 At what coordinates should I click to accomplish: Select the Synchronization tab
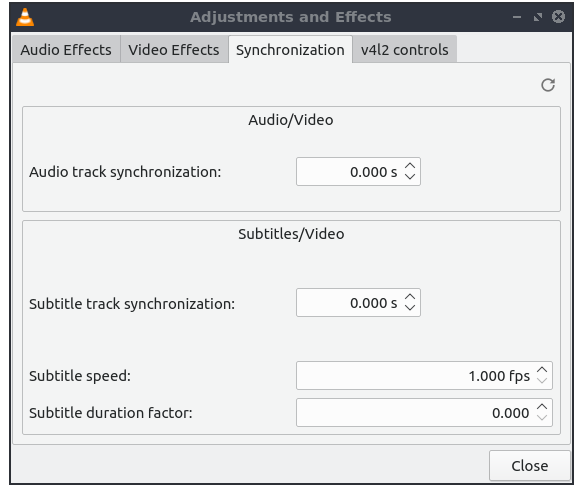pos(290,50)
